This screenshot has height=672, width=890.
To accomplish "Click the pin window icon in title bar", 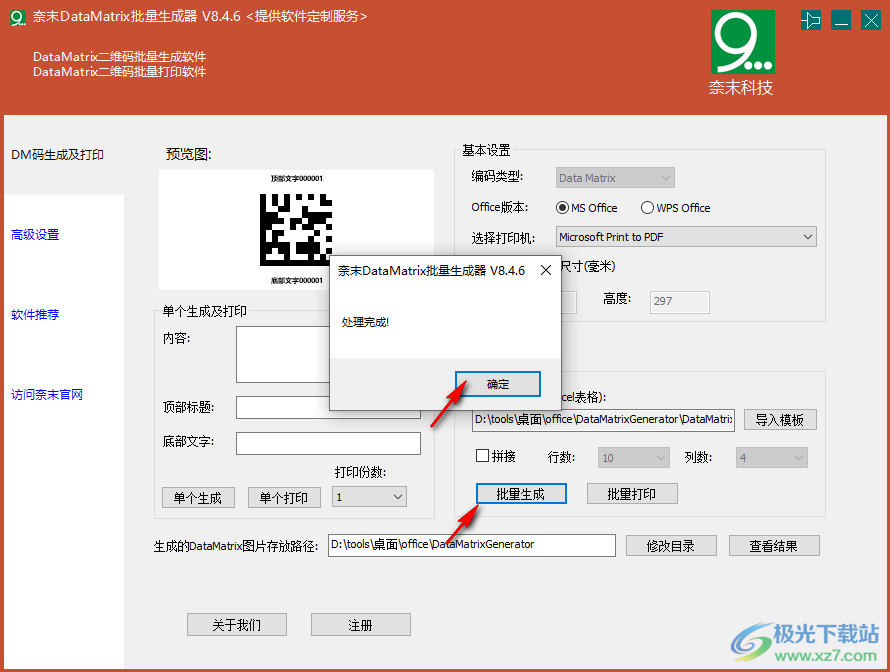I will tap(811, 20).
